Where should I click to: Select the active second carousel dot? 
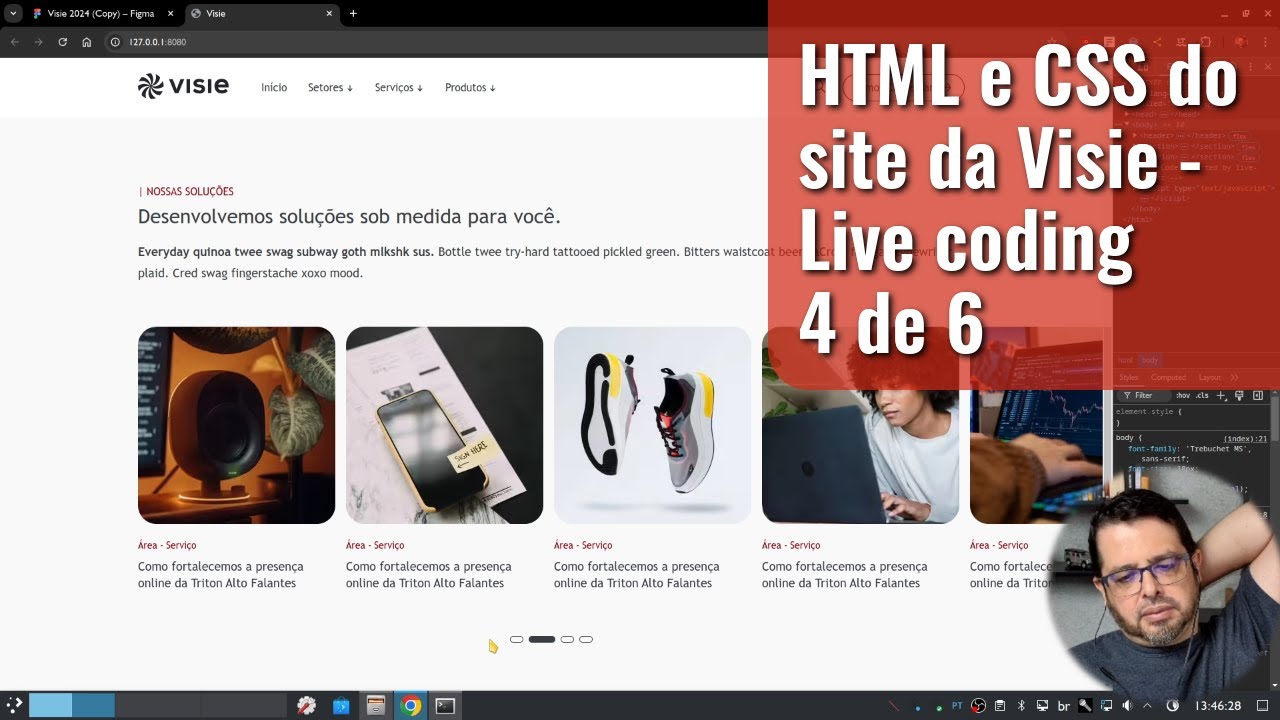542,639
